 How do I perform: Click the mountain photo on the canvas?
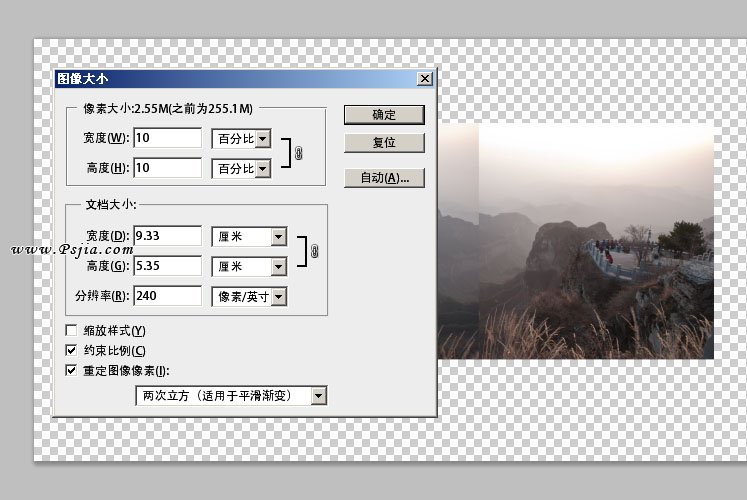click(575, 242)
